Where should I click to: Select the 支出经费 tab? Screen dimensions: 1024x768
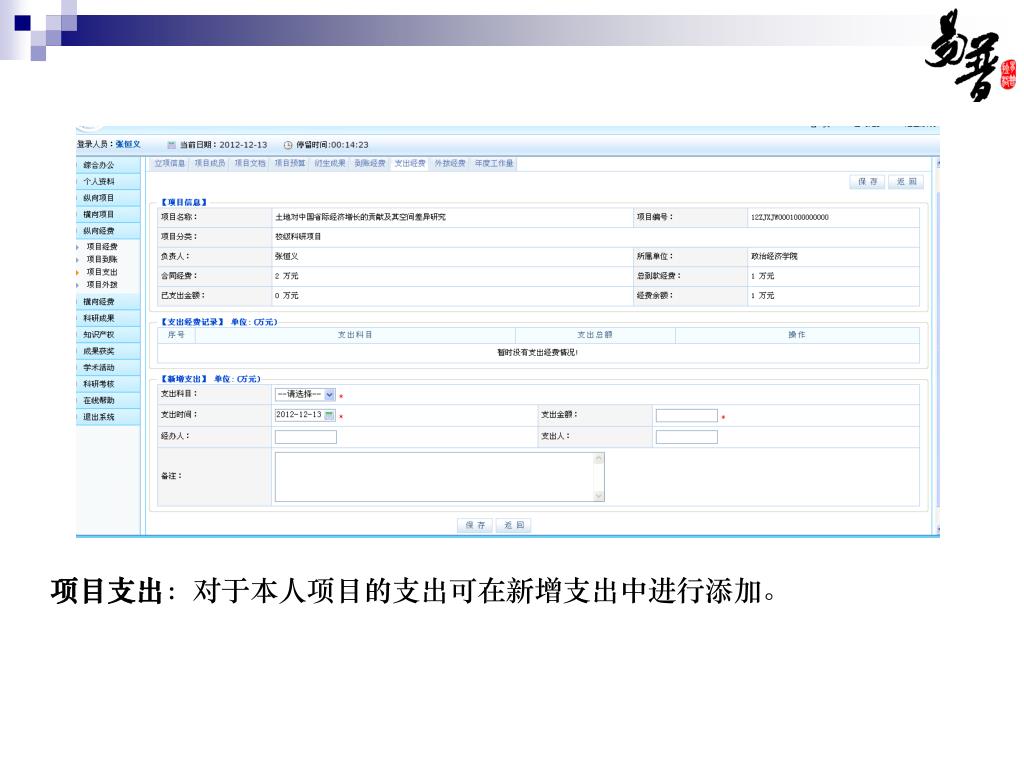(x=410, y=163)
